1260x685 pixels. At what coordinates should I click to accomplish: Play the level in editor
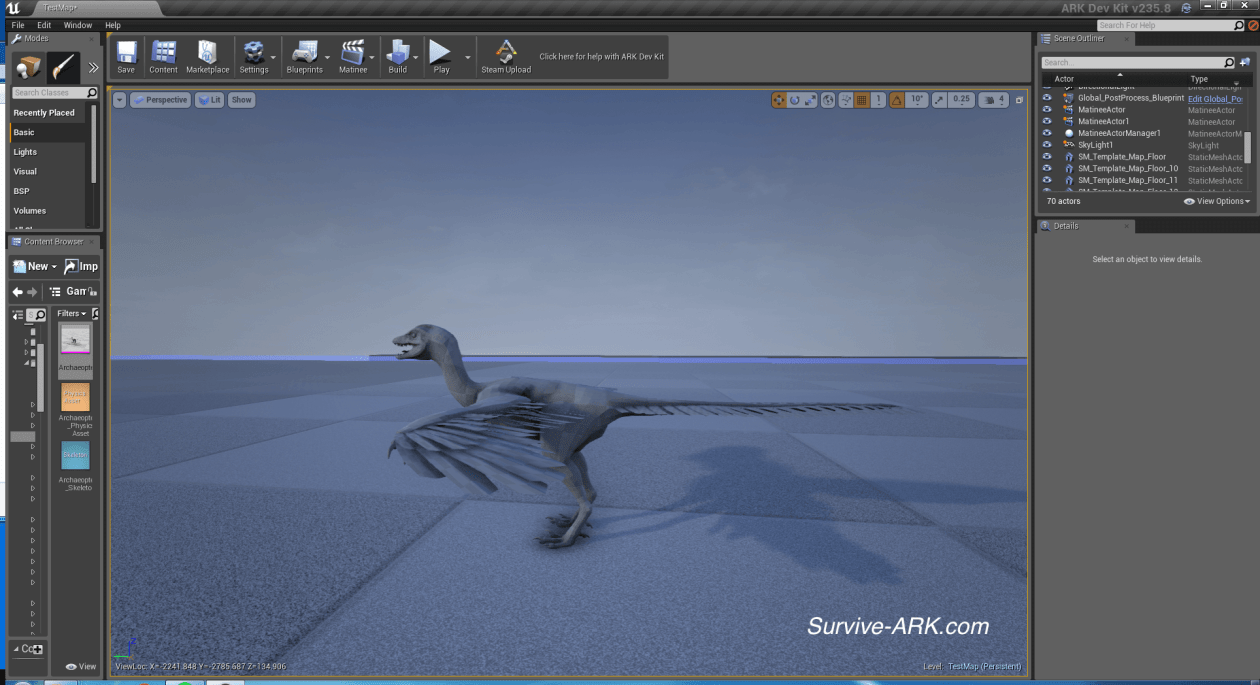click(441, 57)
